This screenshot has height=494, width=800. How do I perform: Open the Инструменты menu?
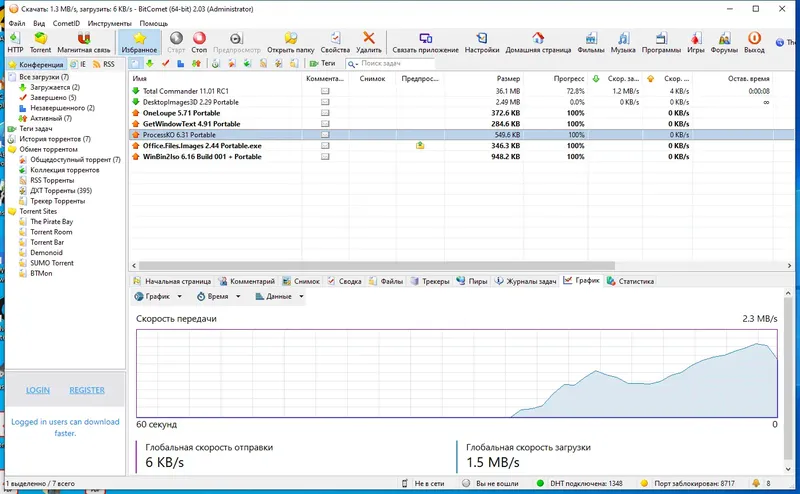point(109,23)
